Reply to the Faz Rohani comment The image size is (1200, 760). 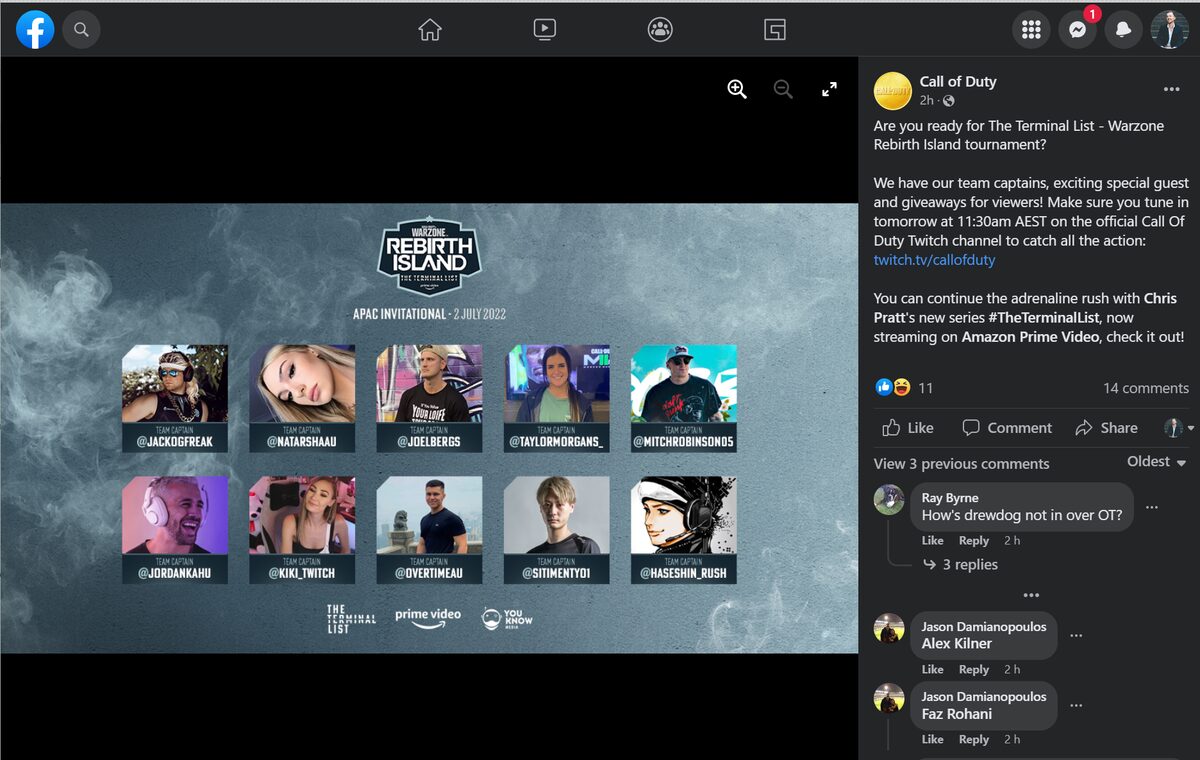click(x=974, y=740)
